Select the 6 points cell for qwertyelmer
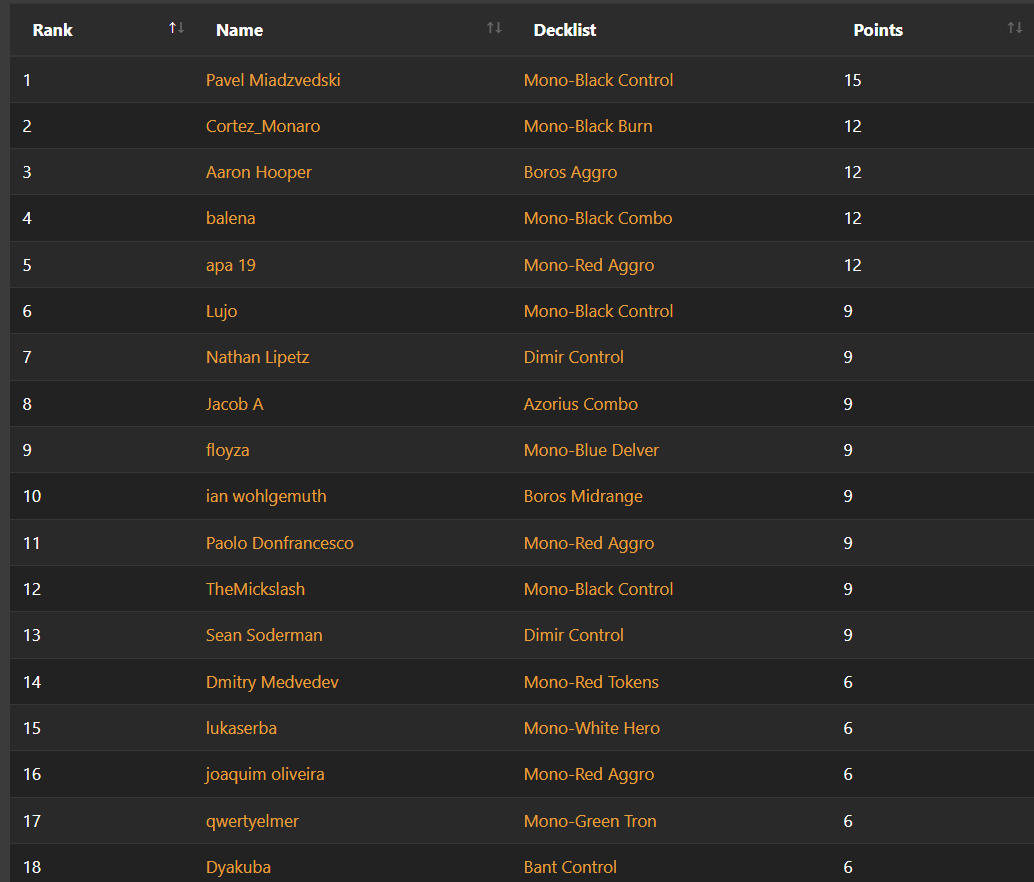The height and width of the screenshot is (882, 1034). [x=847, y=821]
